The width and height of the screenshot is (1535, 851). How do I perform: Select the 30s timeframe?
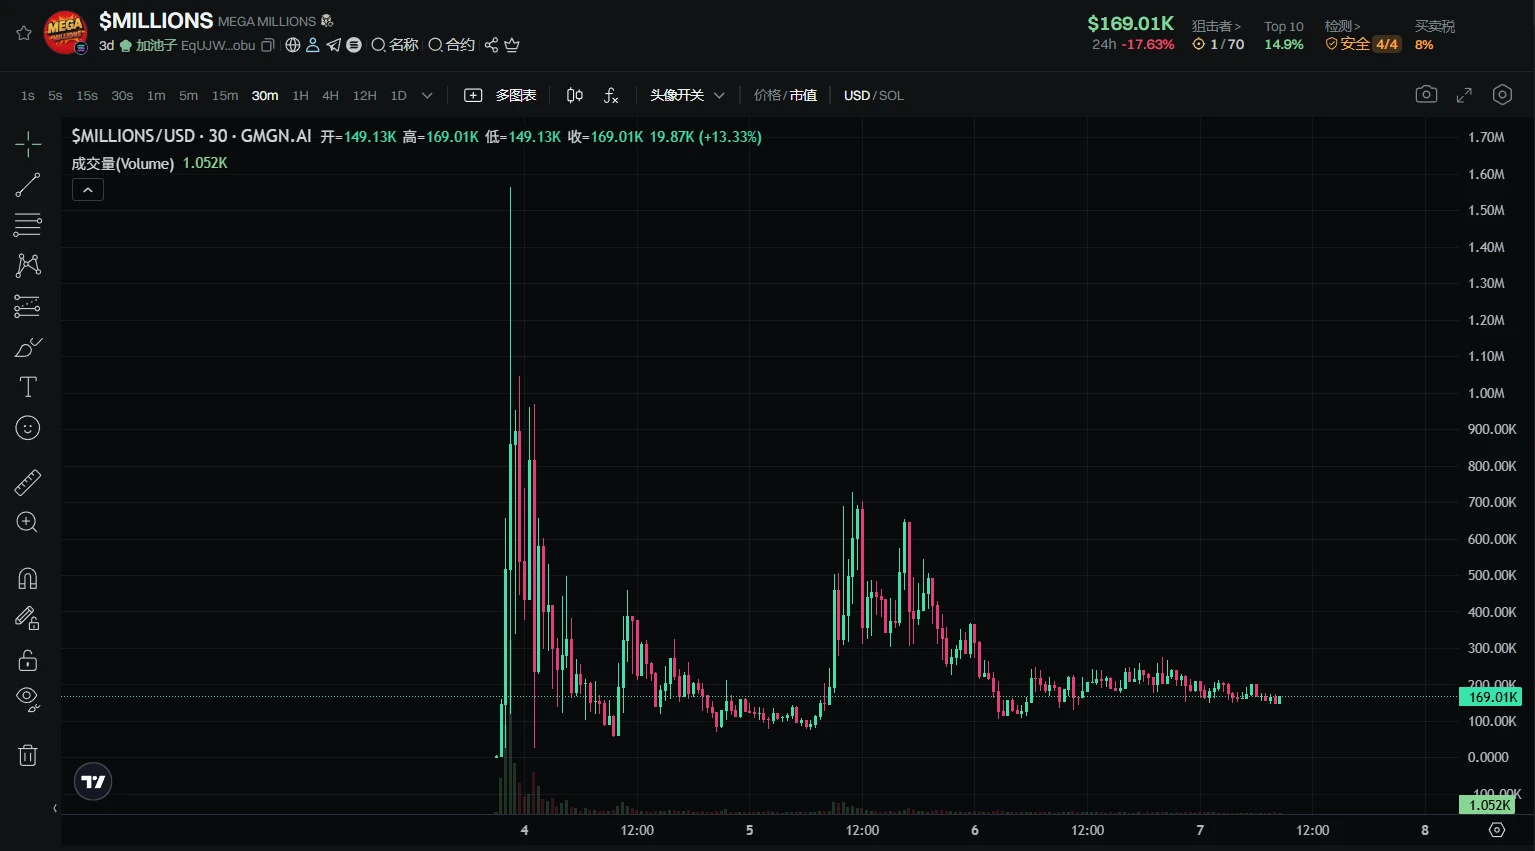tap(122, 95)
